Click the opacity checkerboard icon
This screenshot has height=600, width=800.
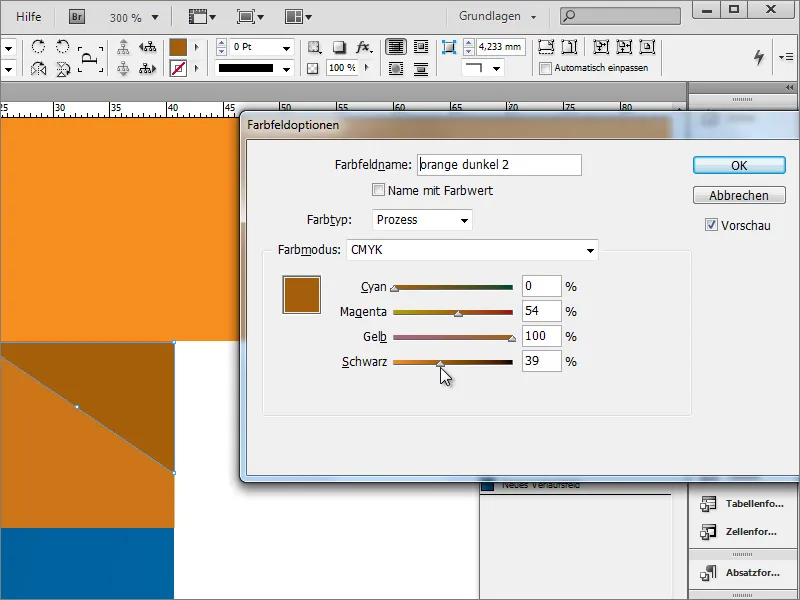click(x=313, y=68)
